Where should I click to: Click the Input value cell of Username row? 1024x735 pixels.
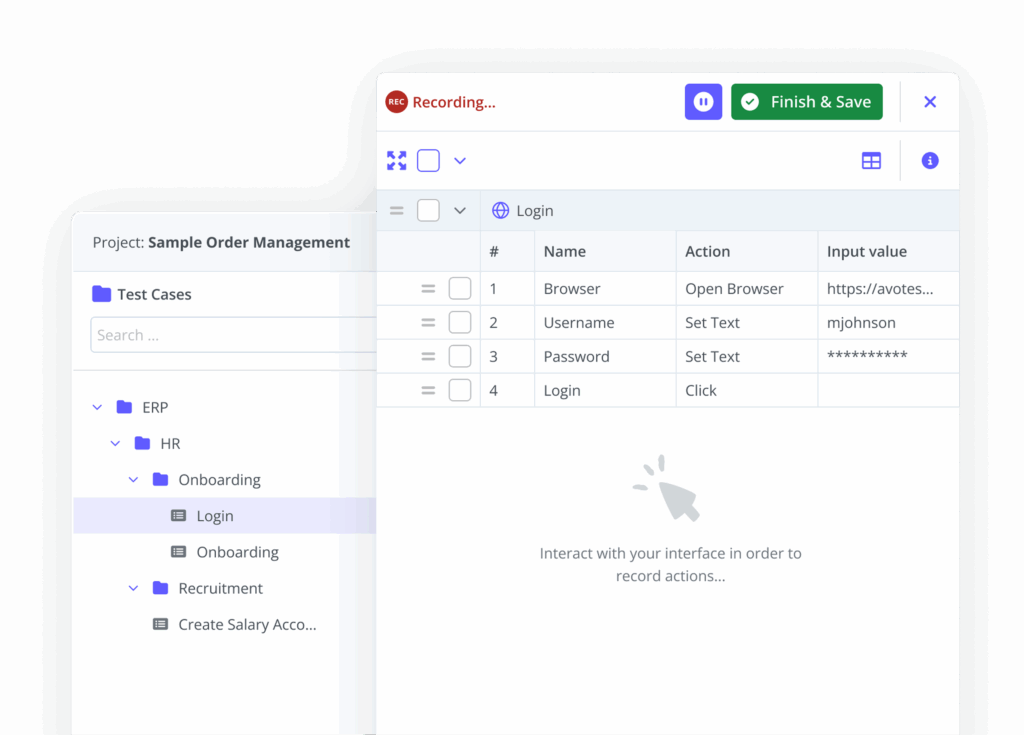coord(887,323)
